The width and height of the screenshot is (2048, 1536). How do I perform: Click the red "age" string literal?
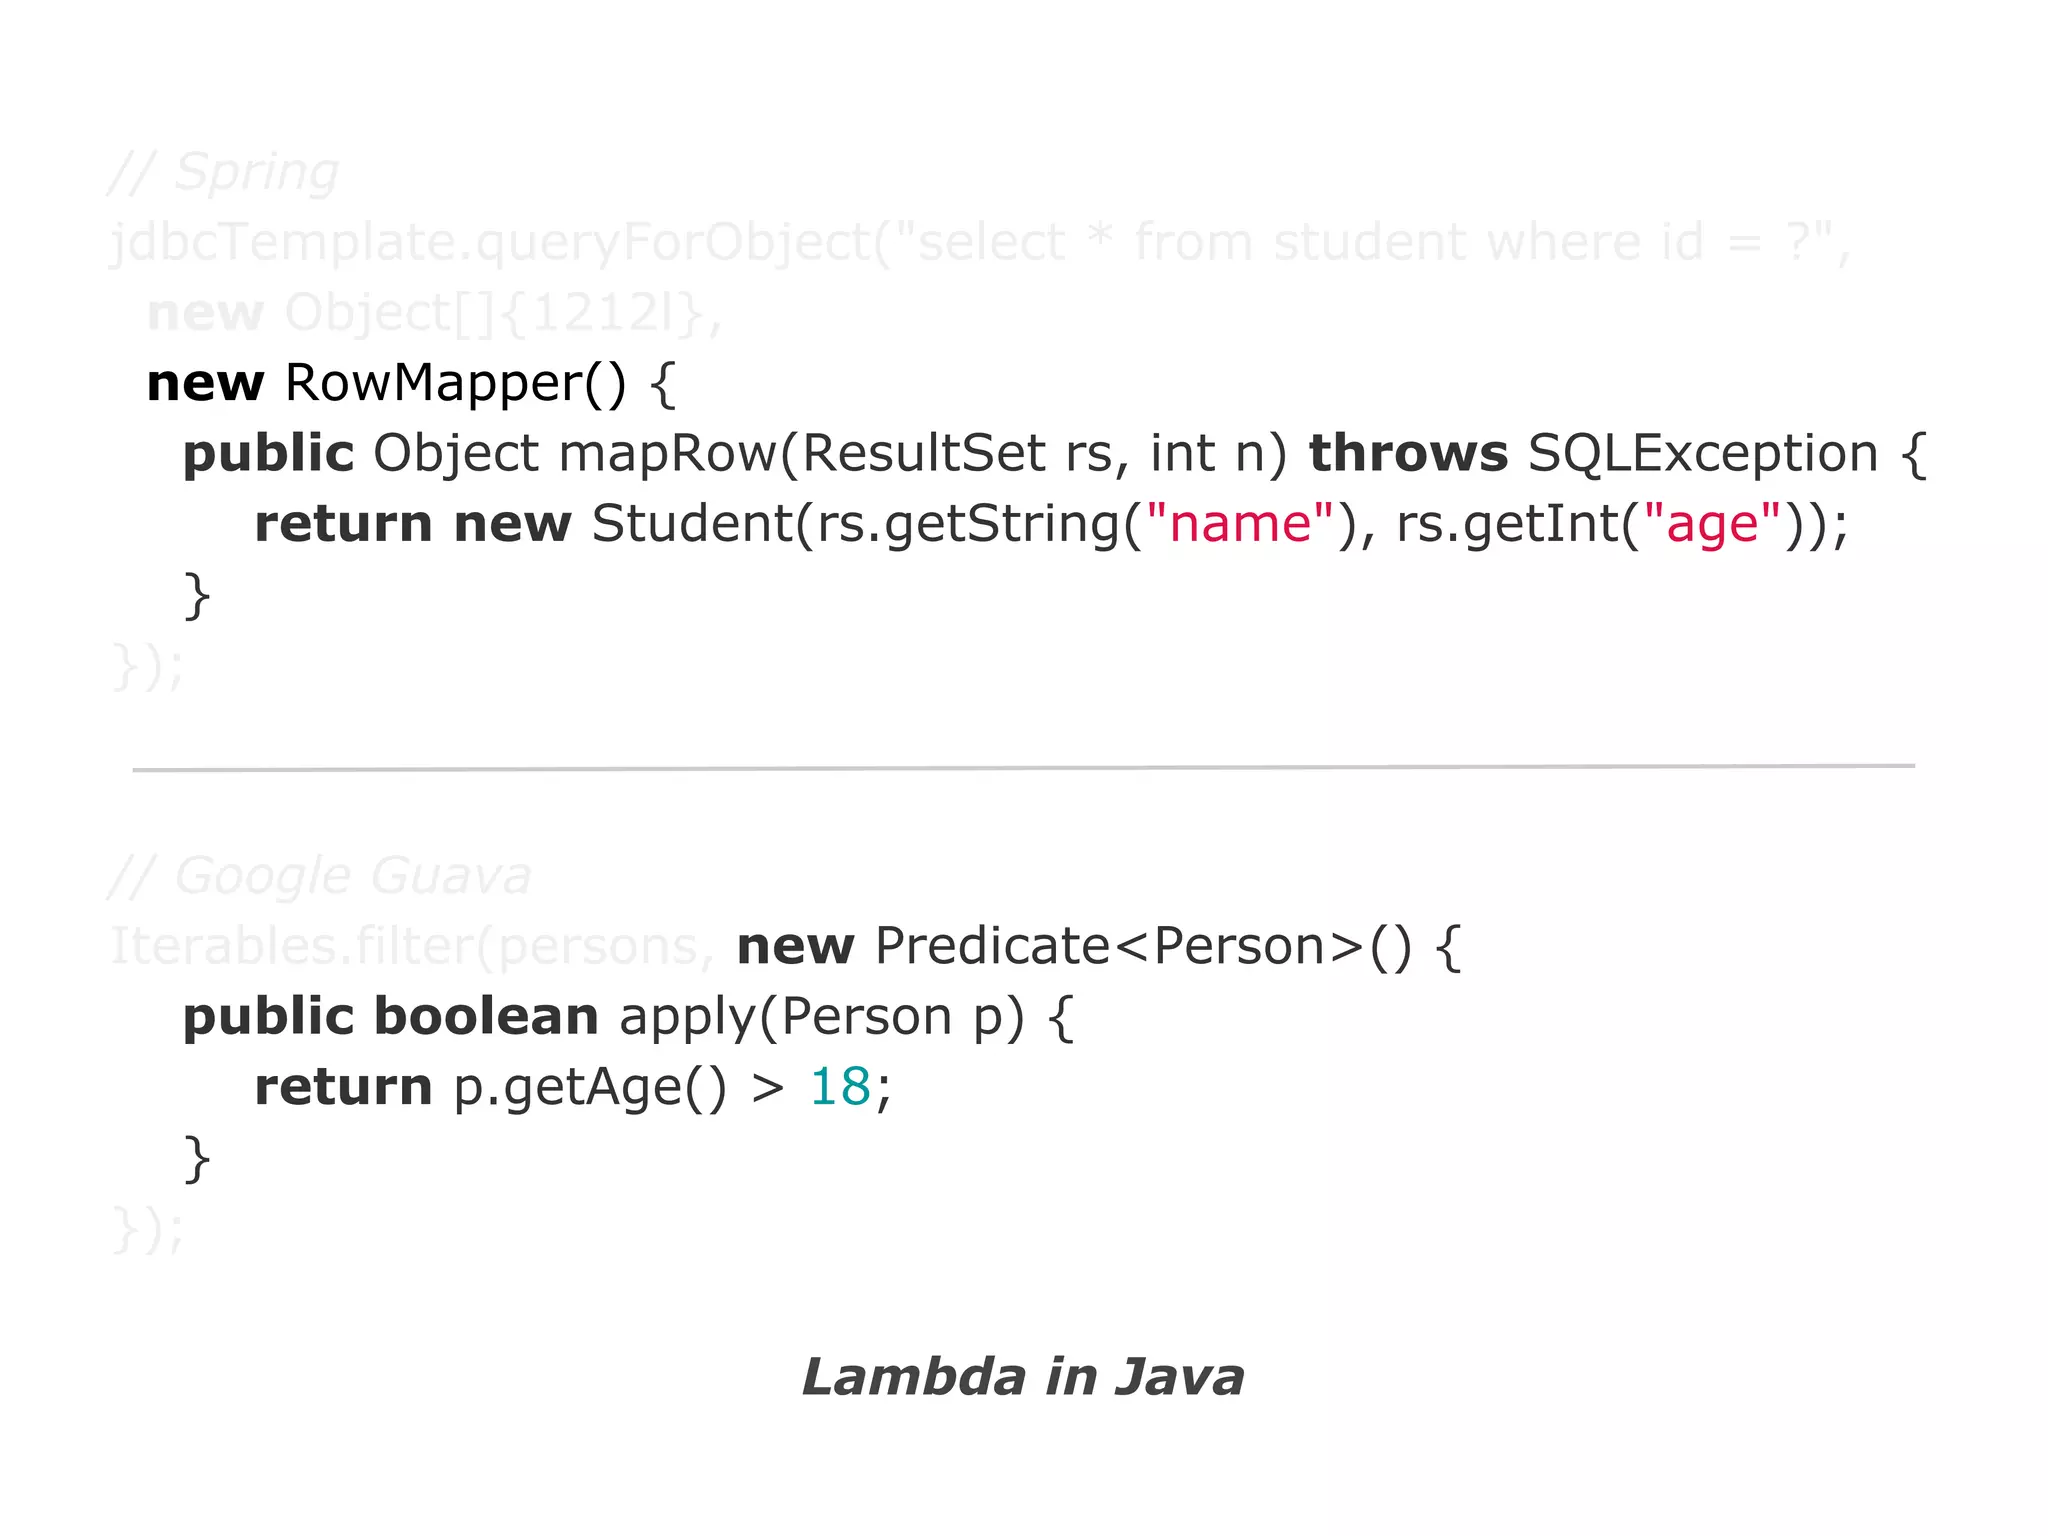point(1713,524)
